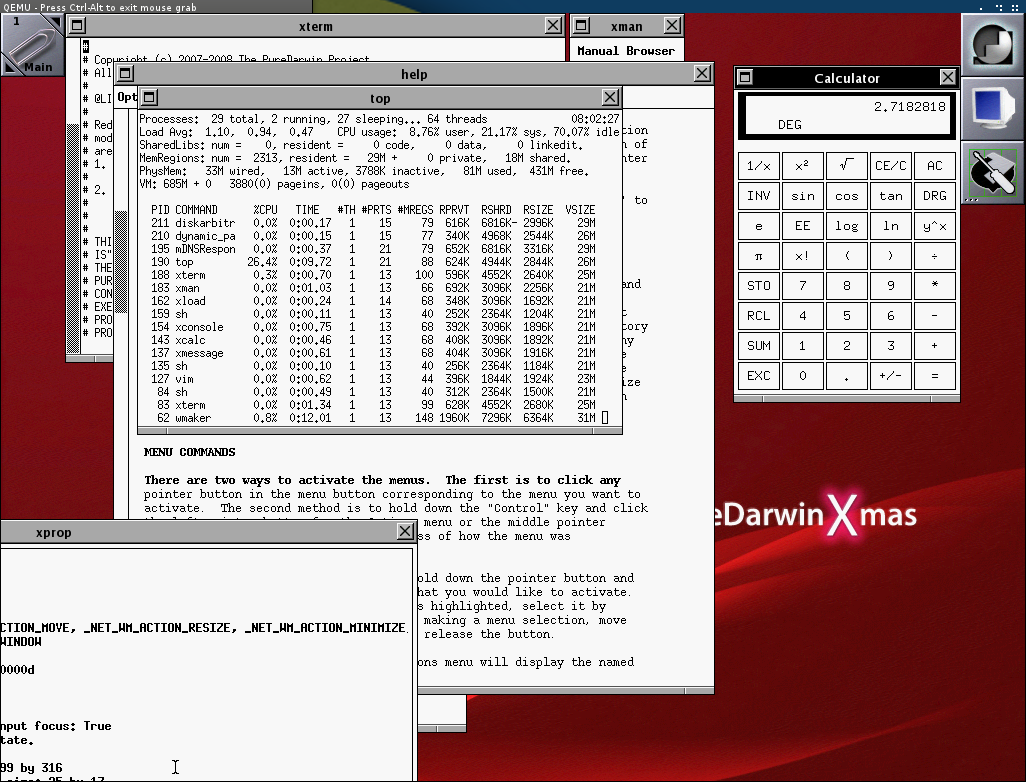The height and width of the screenshot is (782, 1026).
Task: Click the cos button in Calculator
Action: coord(846,196)
